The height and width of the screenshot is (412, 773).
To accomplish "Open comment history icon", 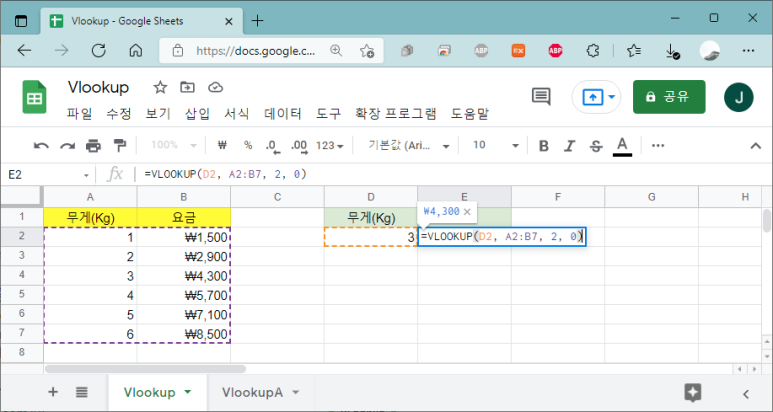I will coord(541,97).
